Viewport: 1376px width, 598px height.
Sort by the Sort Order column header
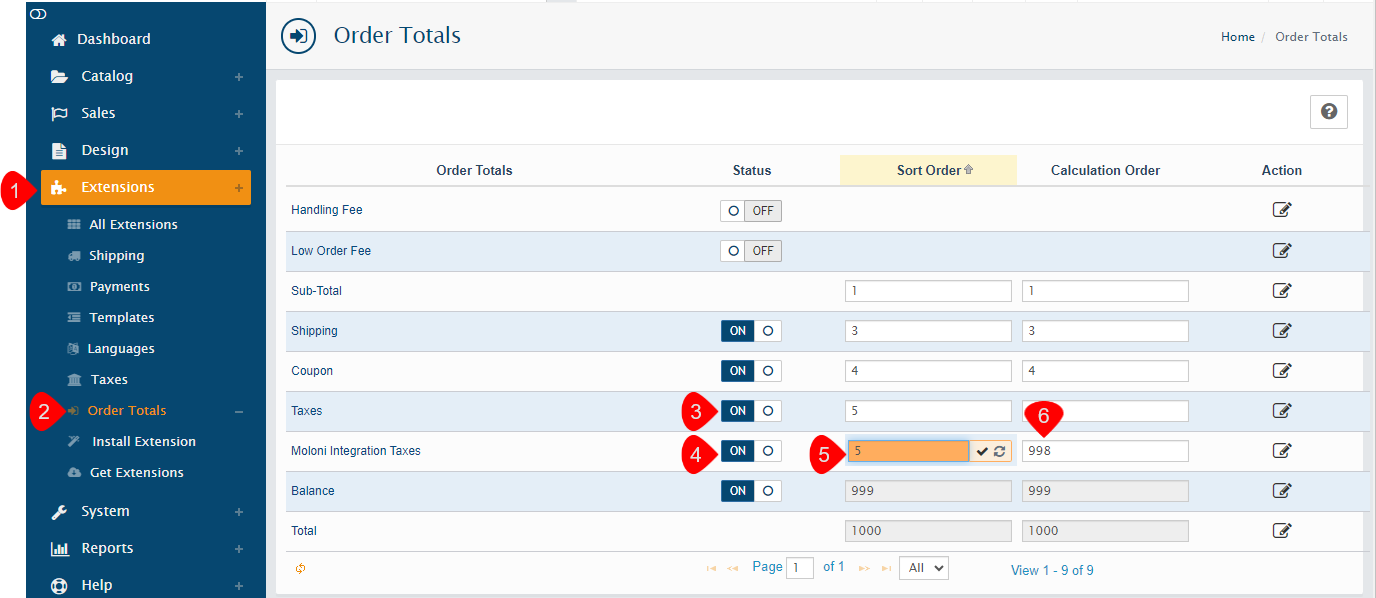coord(928,170)
